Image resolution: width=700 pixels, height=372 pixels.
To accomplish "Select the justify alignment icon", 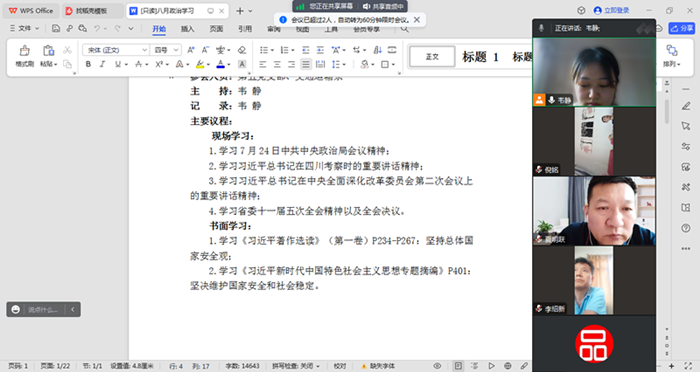I will click(306, 64).
